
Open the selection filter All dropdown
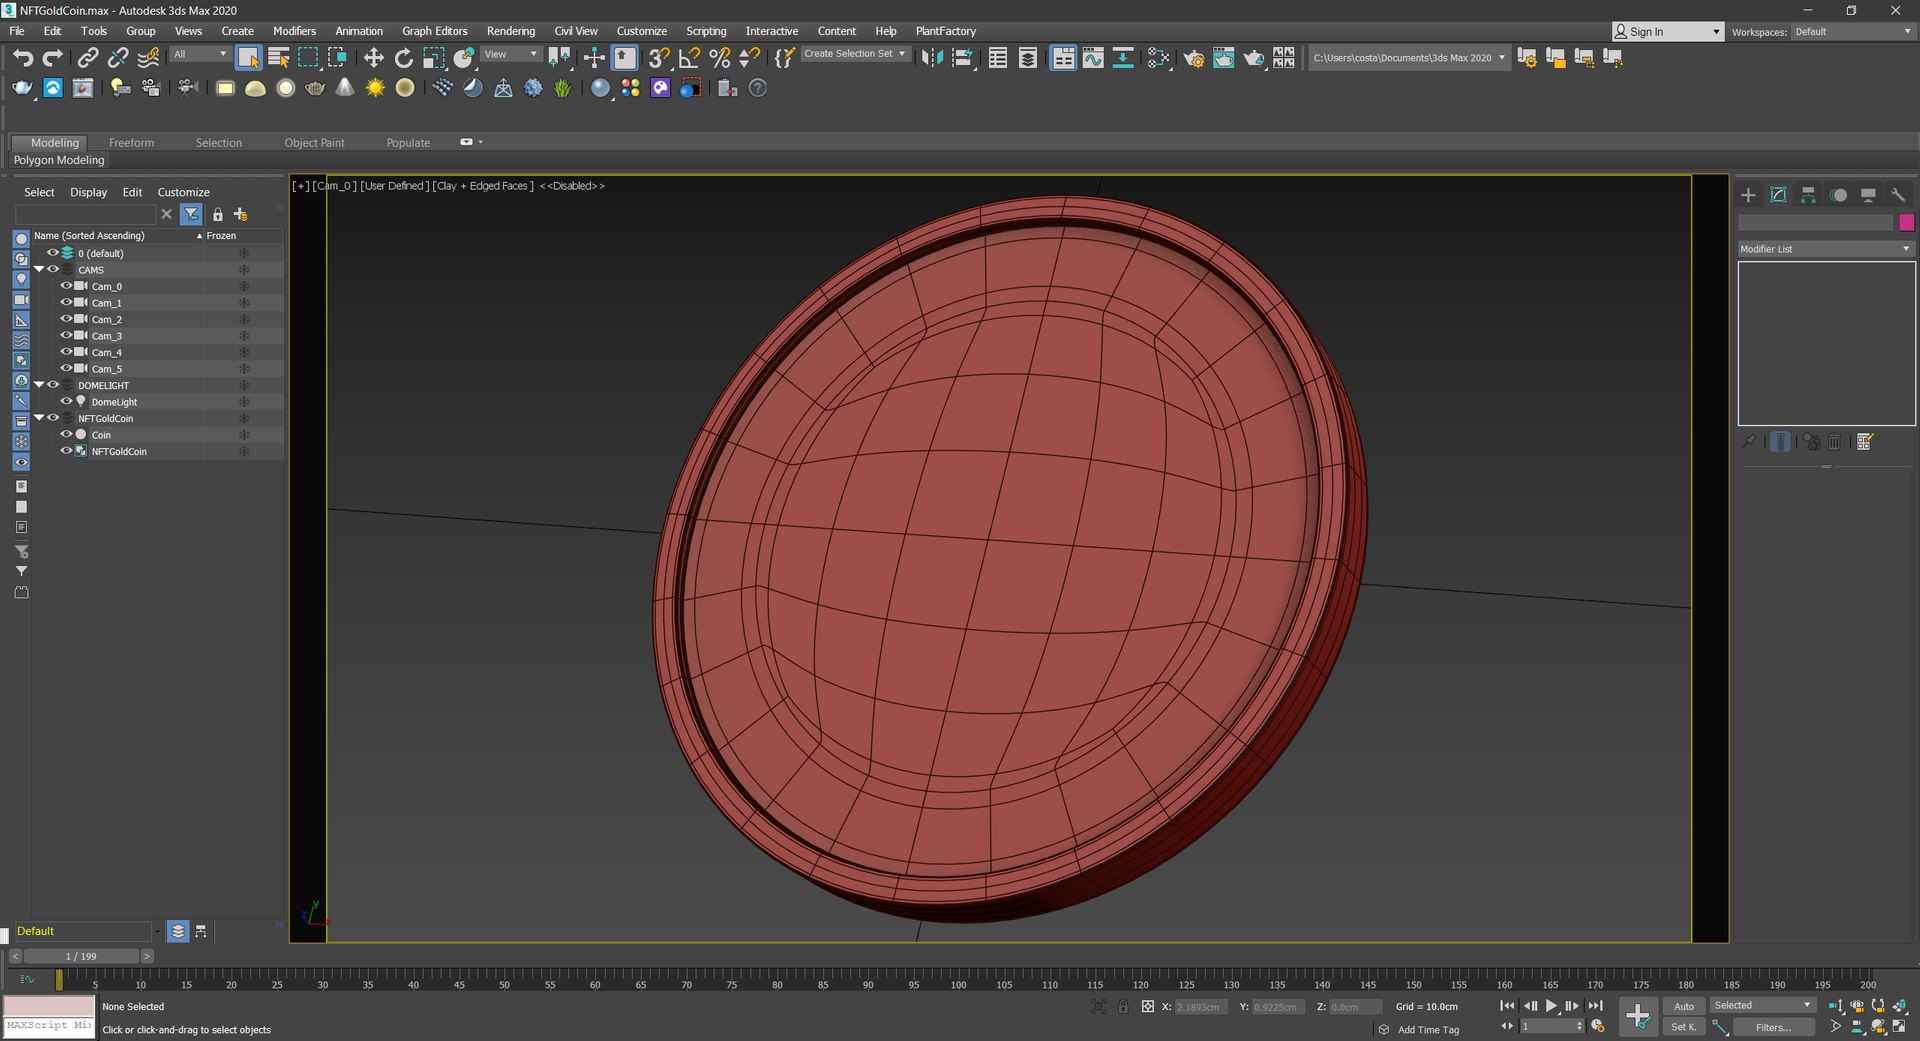[x=200, y=54]
